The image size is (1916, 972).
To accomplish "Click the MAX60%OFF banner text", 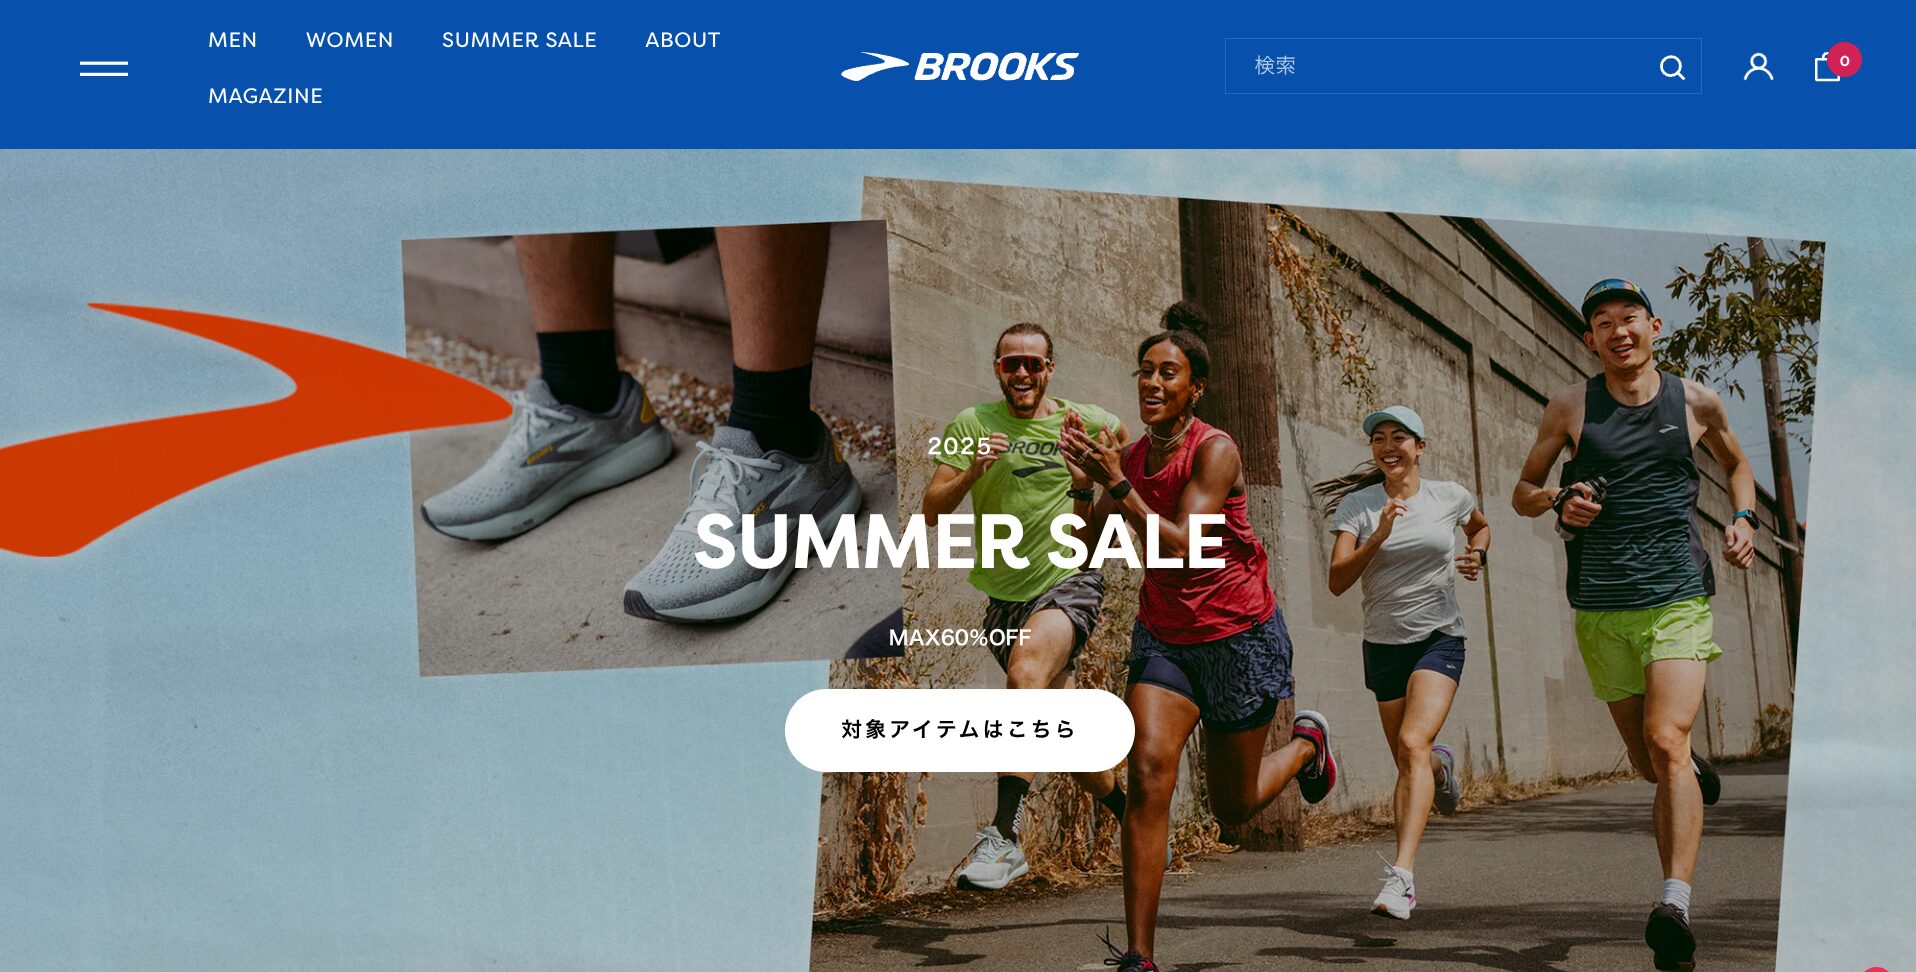I will pyautogui.click(x=960, y=637).
